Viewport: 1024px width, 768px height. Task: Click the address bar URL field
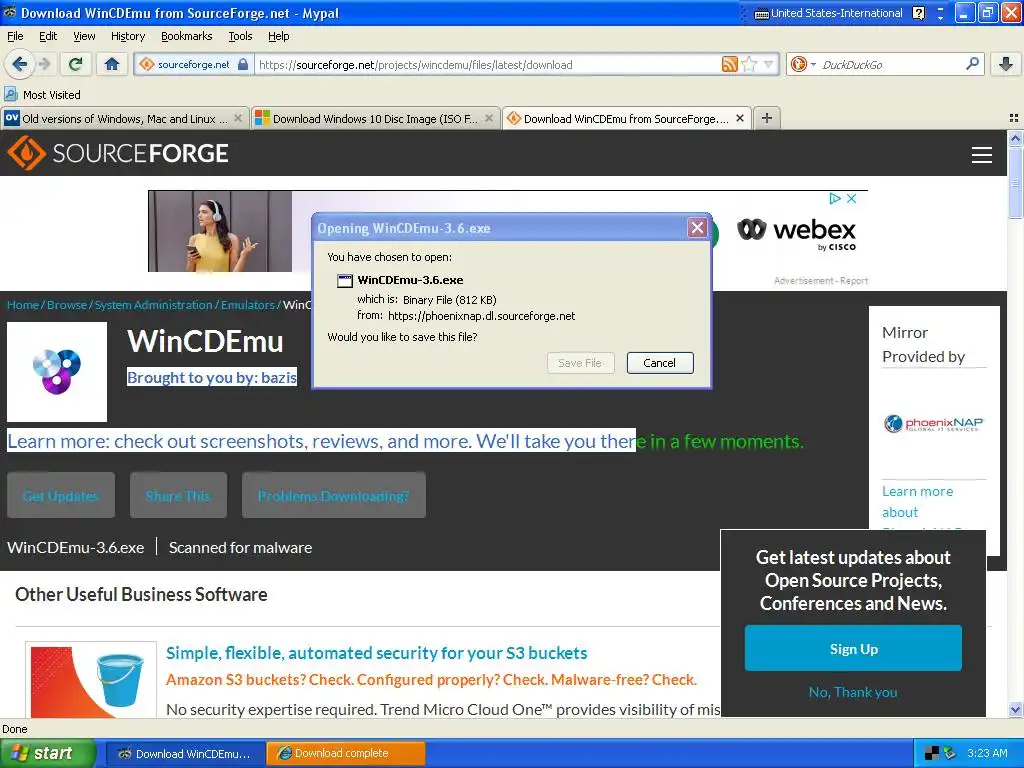pyautogui.click(x=488, y=64)
